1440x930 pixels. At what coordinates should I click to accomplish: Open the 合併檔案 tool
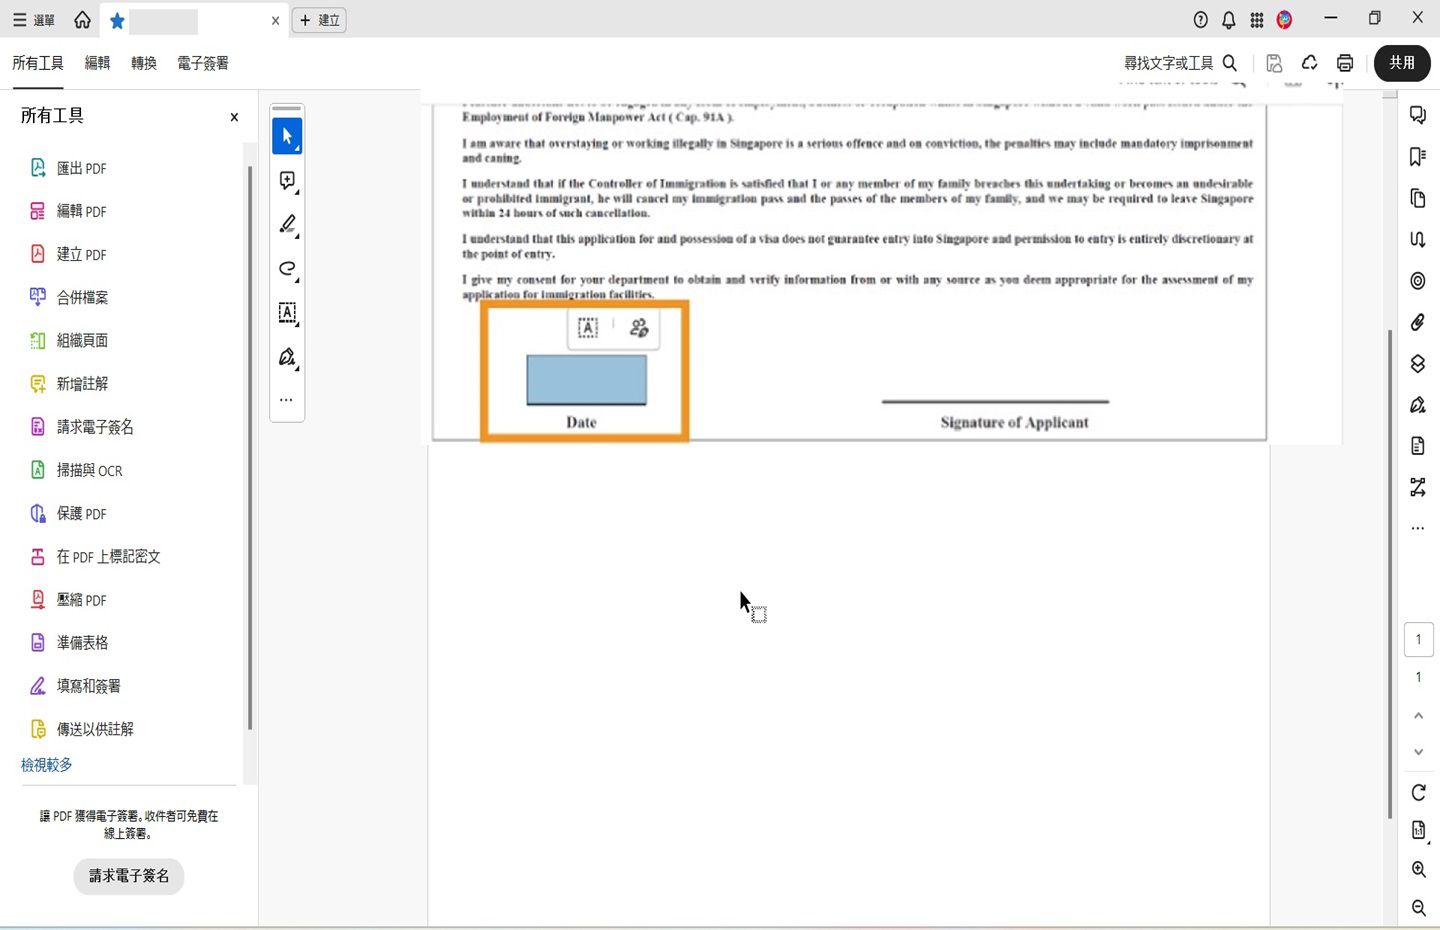69,297
